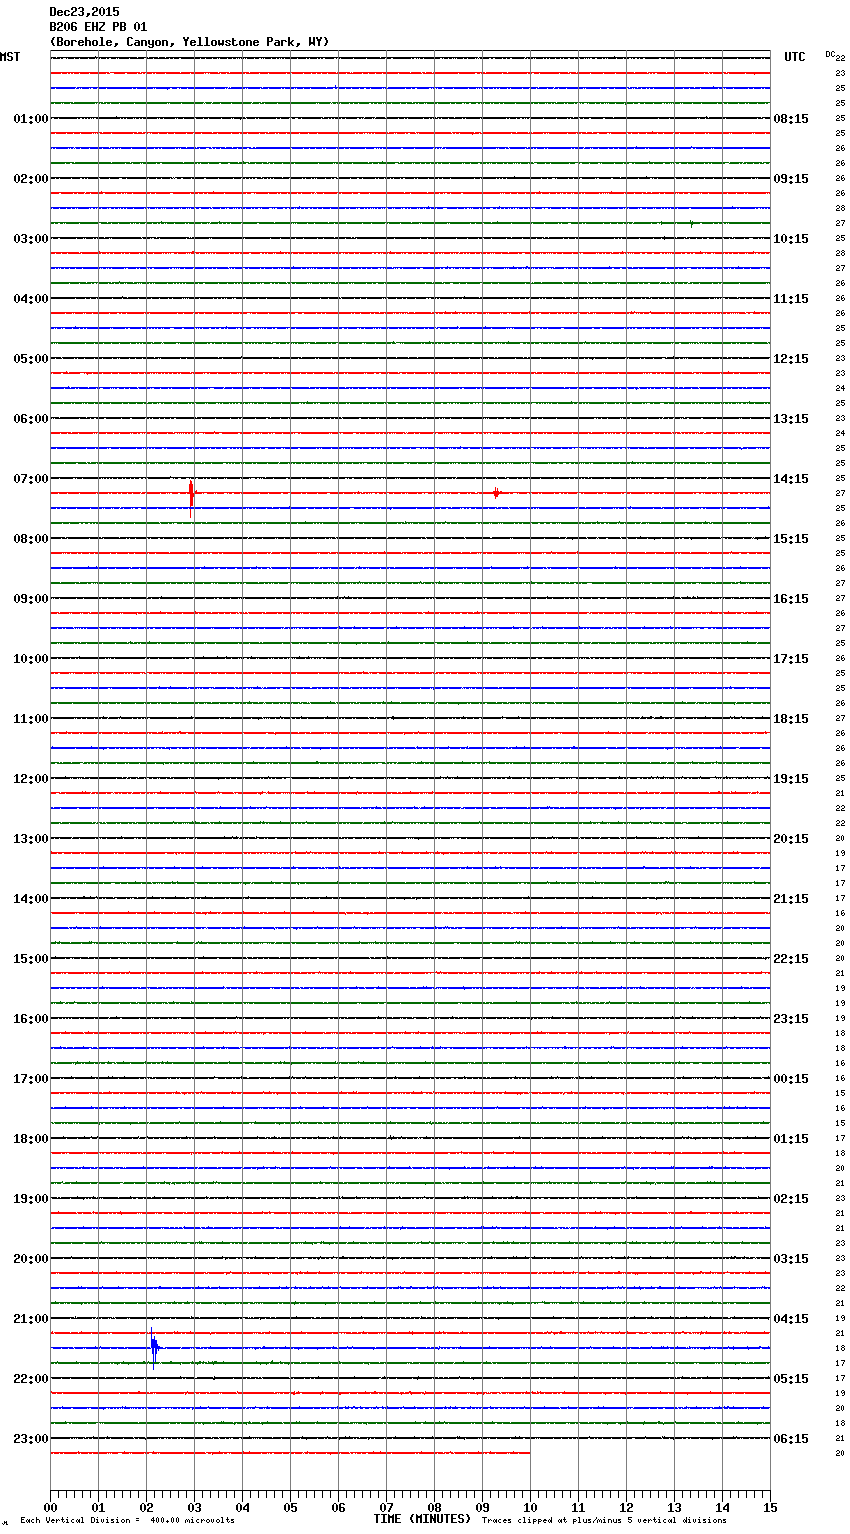Click the 04:15 UTC time label

791,1319
